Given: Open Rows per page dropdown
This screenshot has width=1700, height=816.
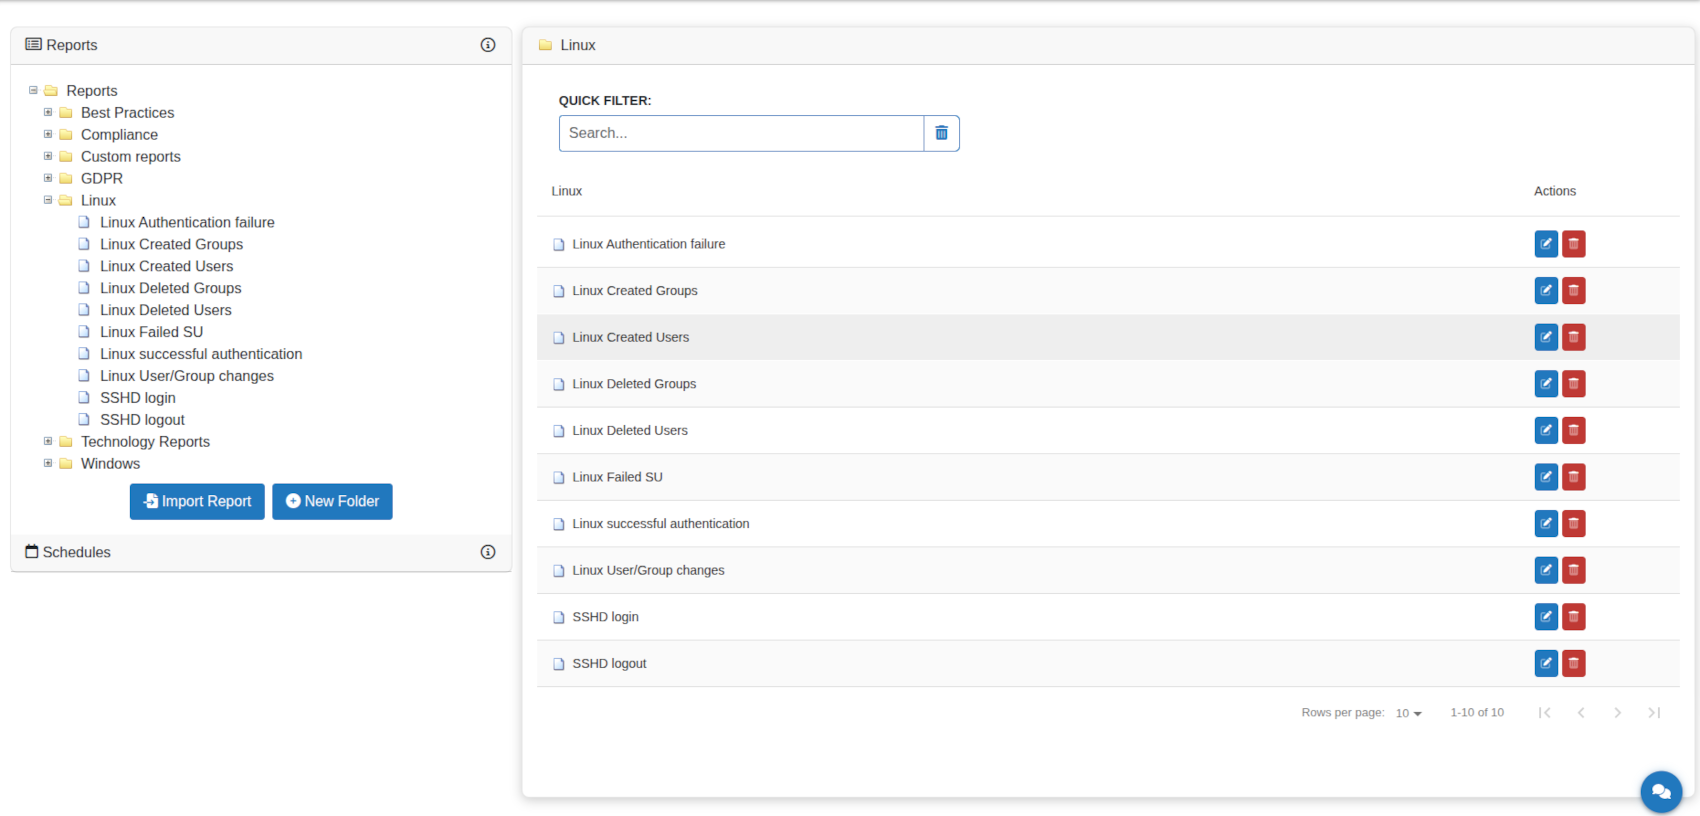Looking at the screenshot, I should pos(1408,713).
